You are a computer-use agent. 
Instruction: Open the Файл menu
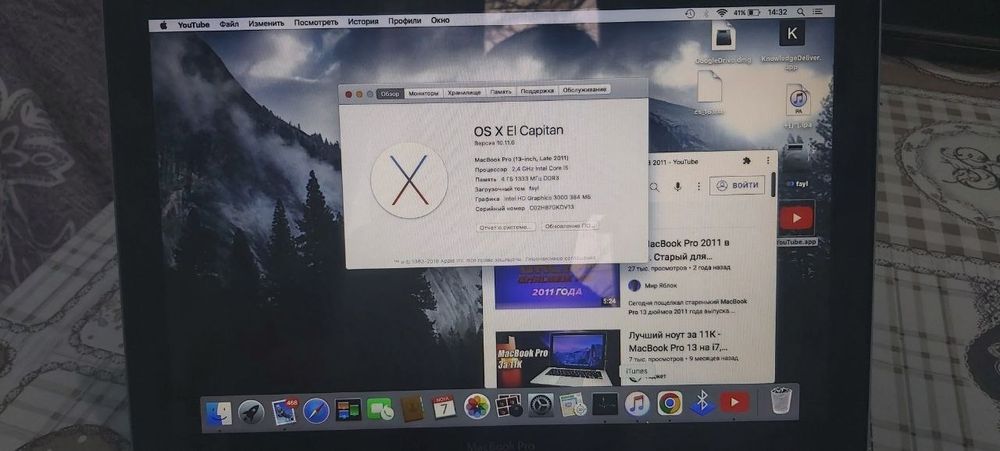229,24
